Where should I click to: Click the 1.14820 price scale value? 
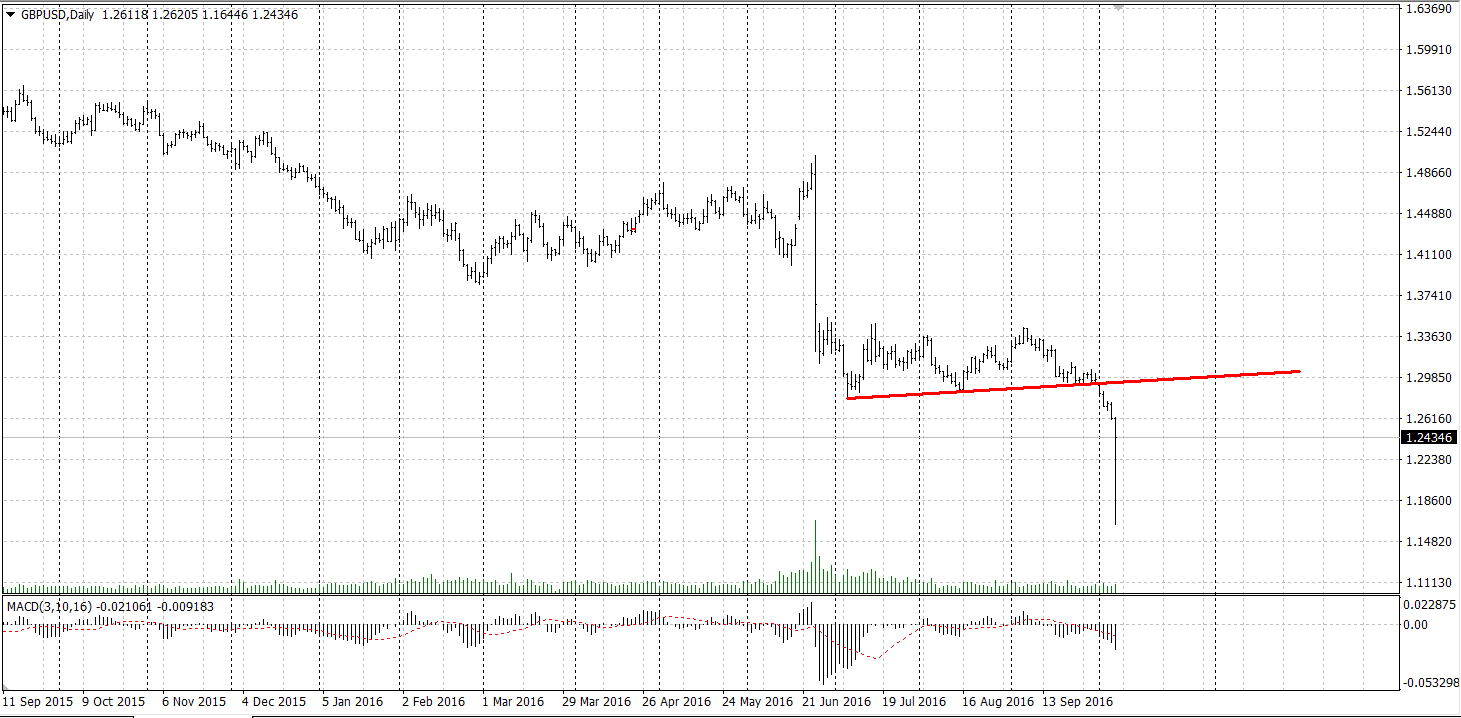point(1428,541)
